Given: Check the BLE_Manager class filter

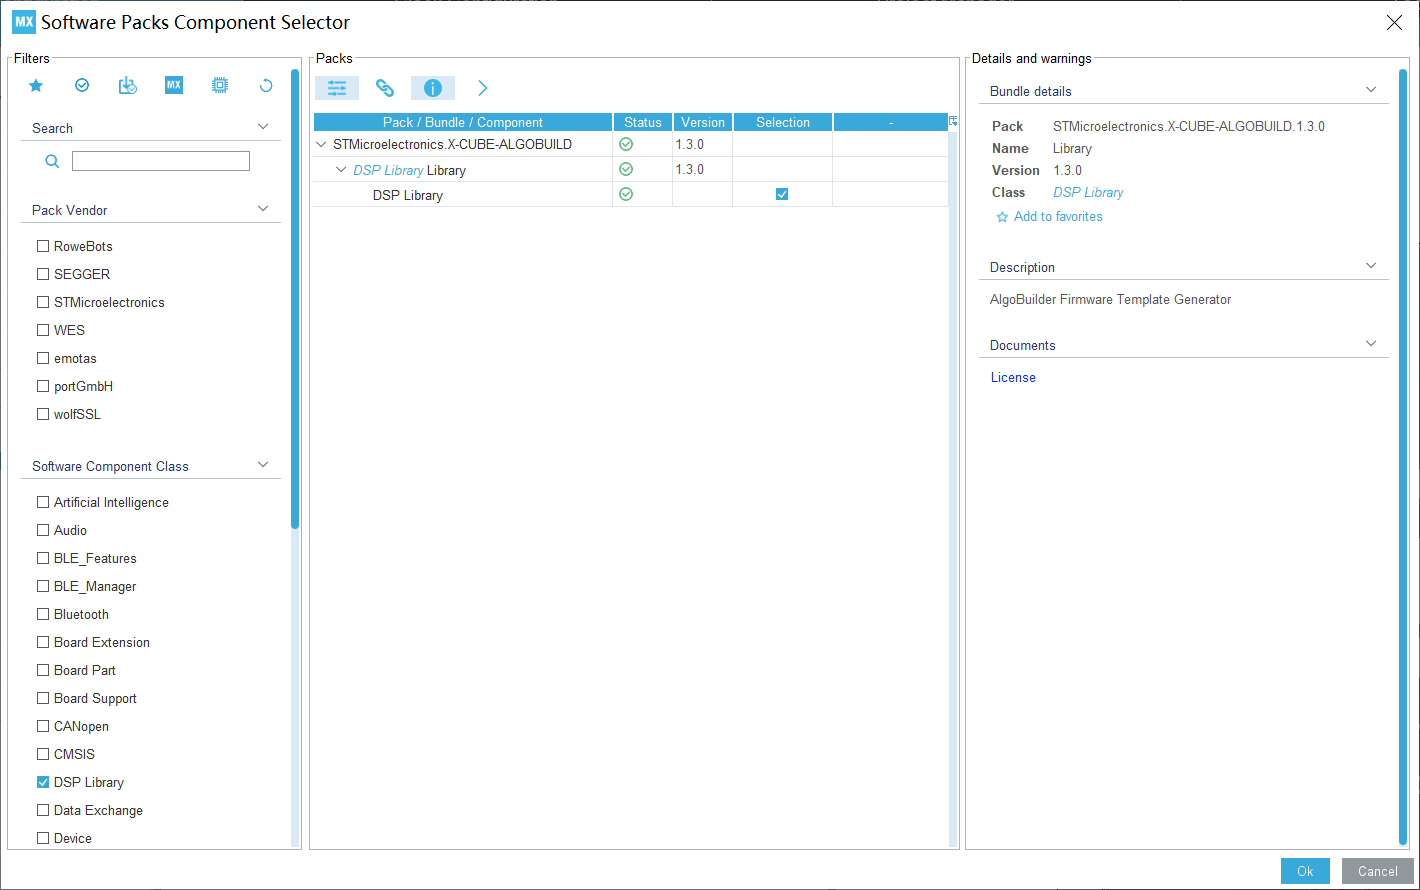Looking at the screenshot, I should point(43,586).
